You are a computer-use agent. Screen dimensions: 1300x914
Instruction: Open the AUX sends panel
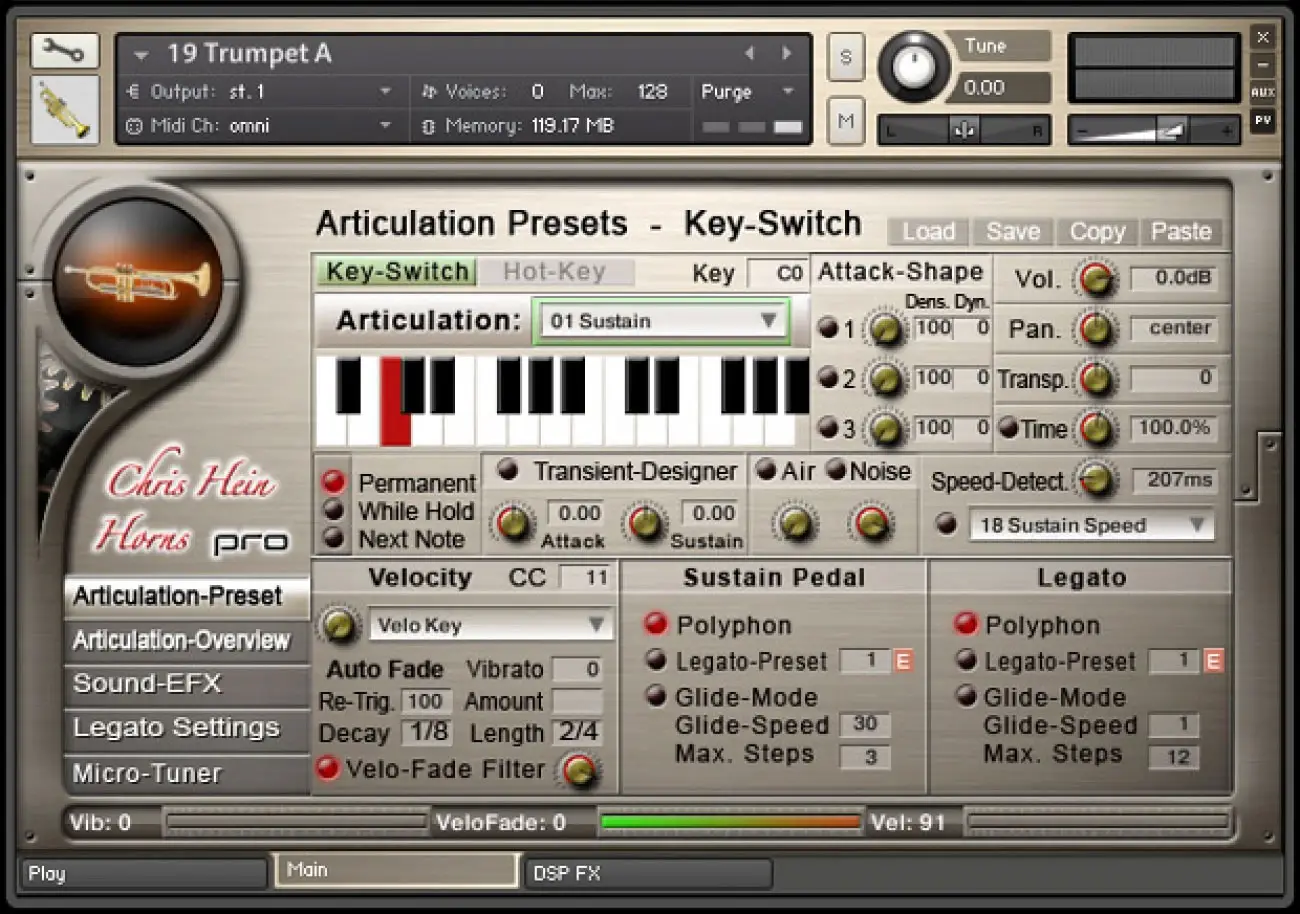pyautogui.click(x=1263, y=93)
